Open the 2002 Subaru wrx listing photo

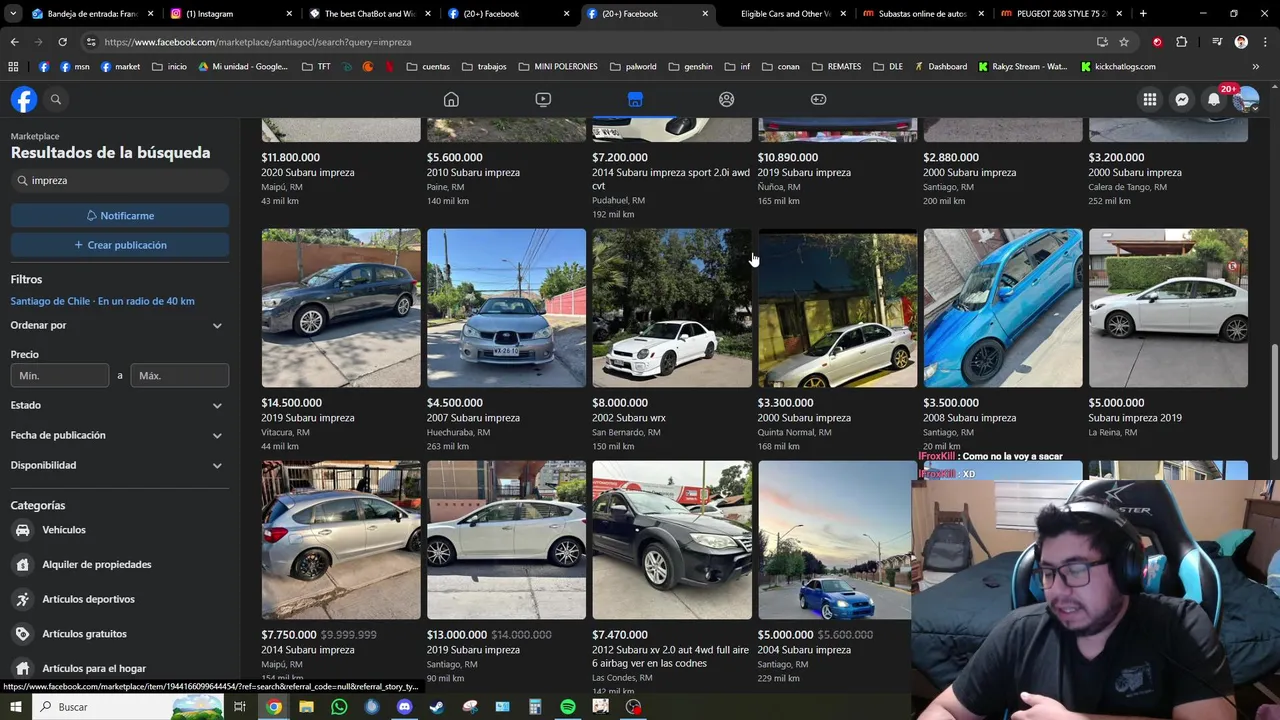click(672, 308)
